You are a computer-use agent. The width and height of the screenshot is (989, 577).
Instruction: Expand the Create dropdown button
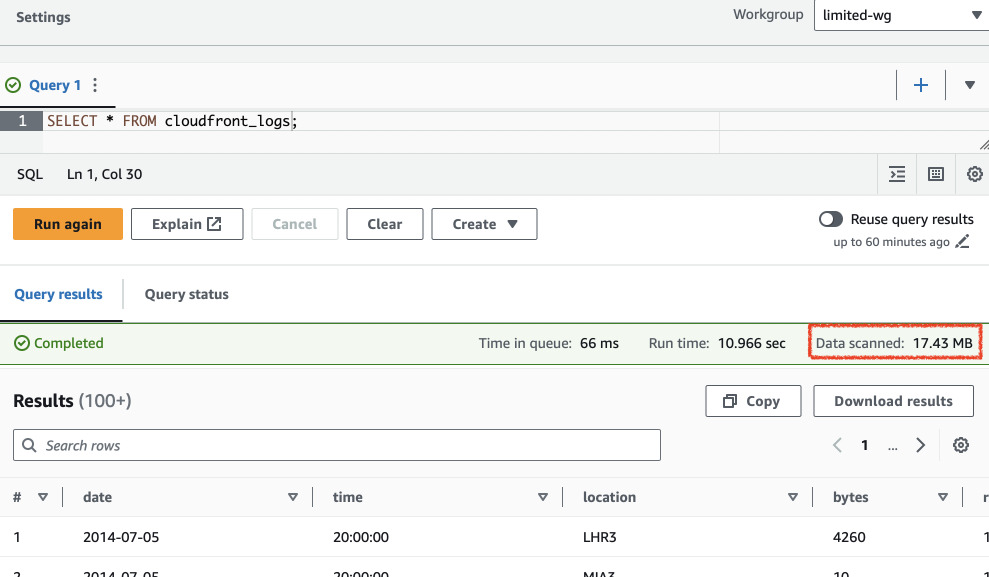[484, 224]
